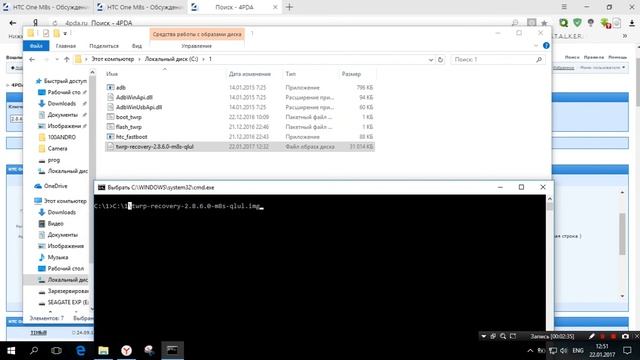Open the browser downloads arrow icon
This screenshot has height=360, width=640.
(631, 23)
